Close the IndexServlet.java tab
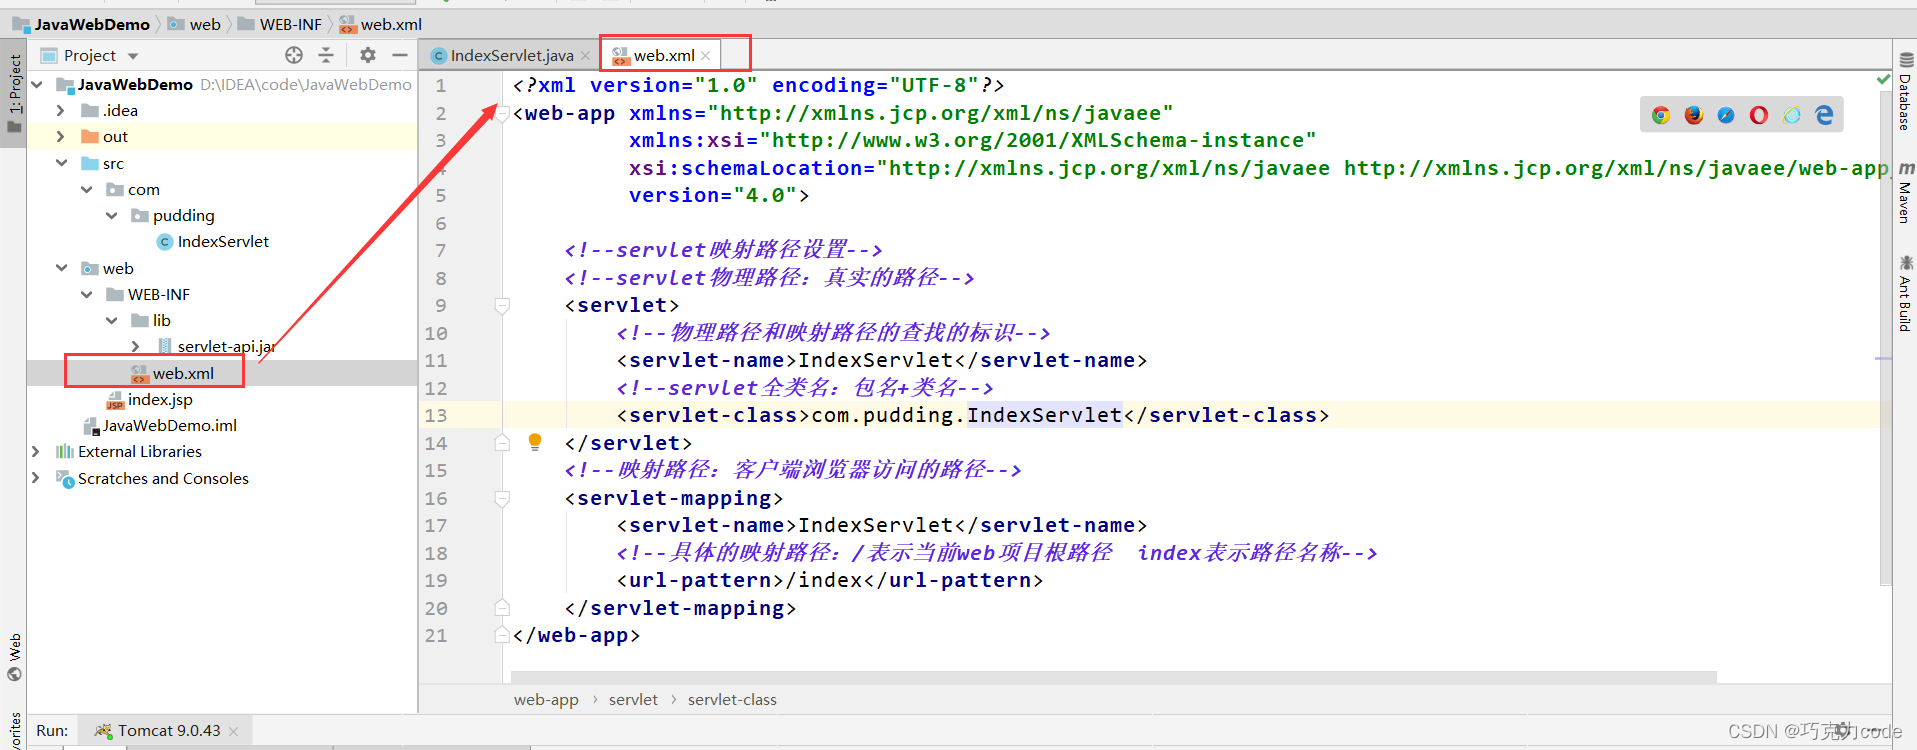 tap(586, 56)
